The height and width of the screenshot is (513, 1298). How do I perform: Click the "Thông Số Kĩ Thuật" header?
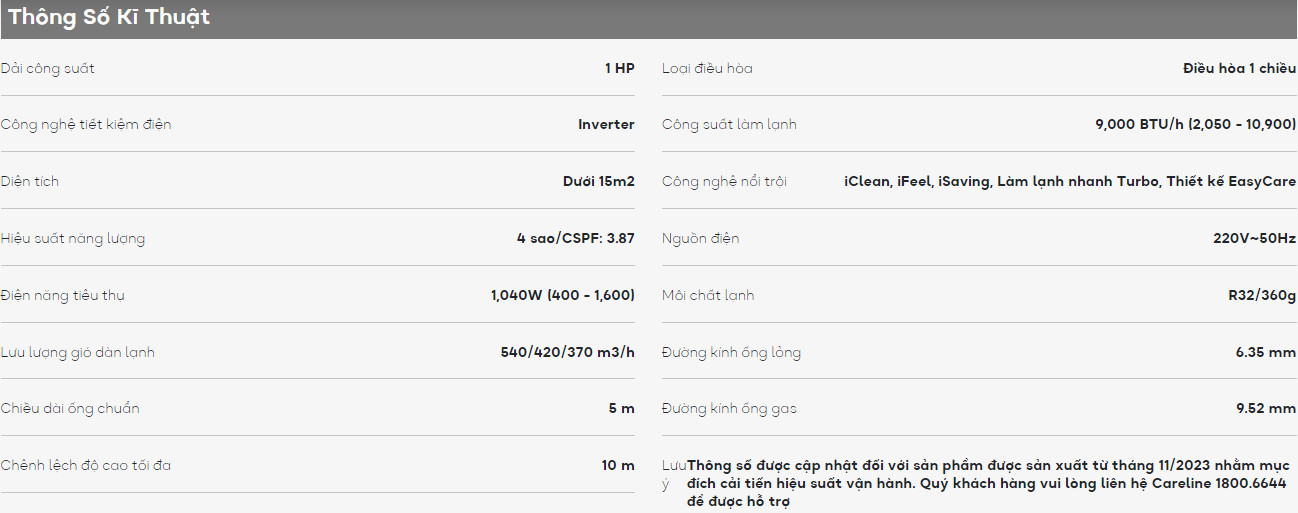(109, 18)
